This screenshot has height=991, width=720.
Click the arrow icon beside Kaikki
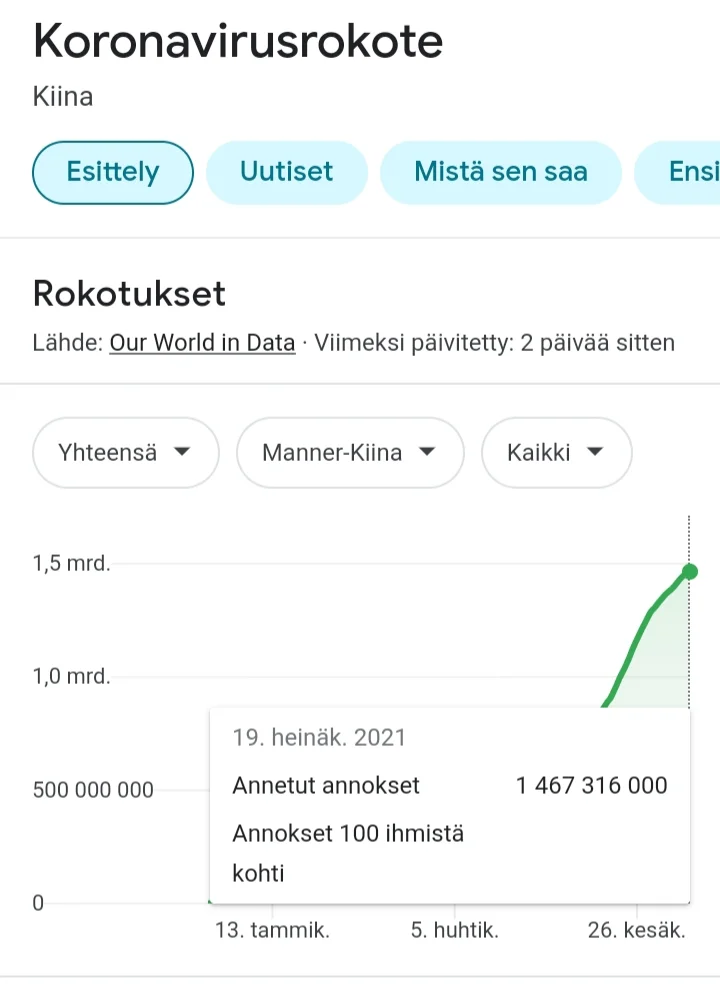[595, 453]
